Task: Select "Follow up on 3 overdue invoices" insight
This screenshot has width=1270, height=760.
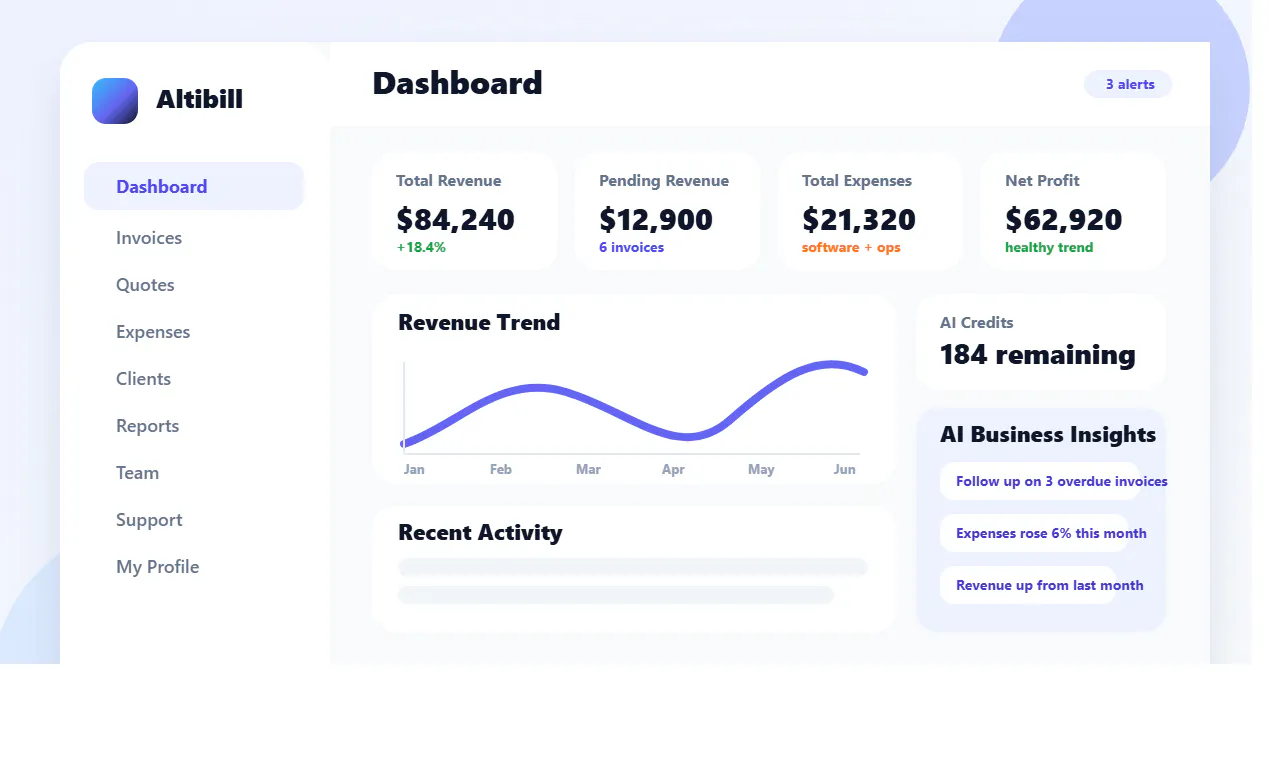Action: click(x=1054, y=481)
